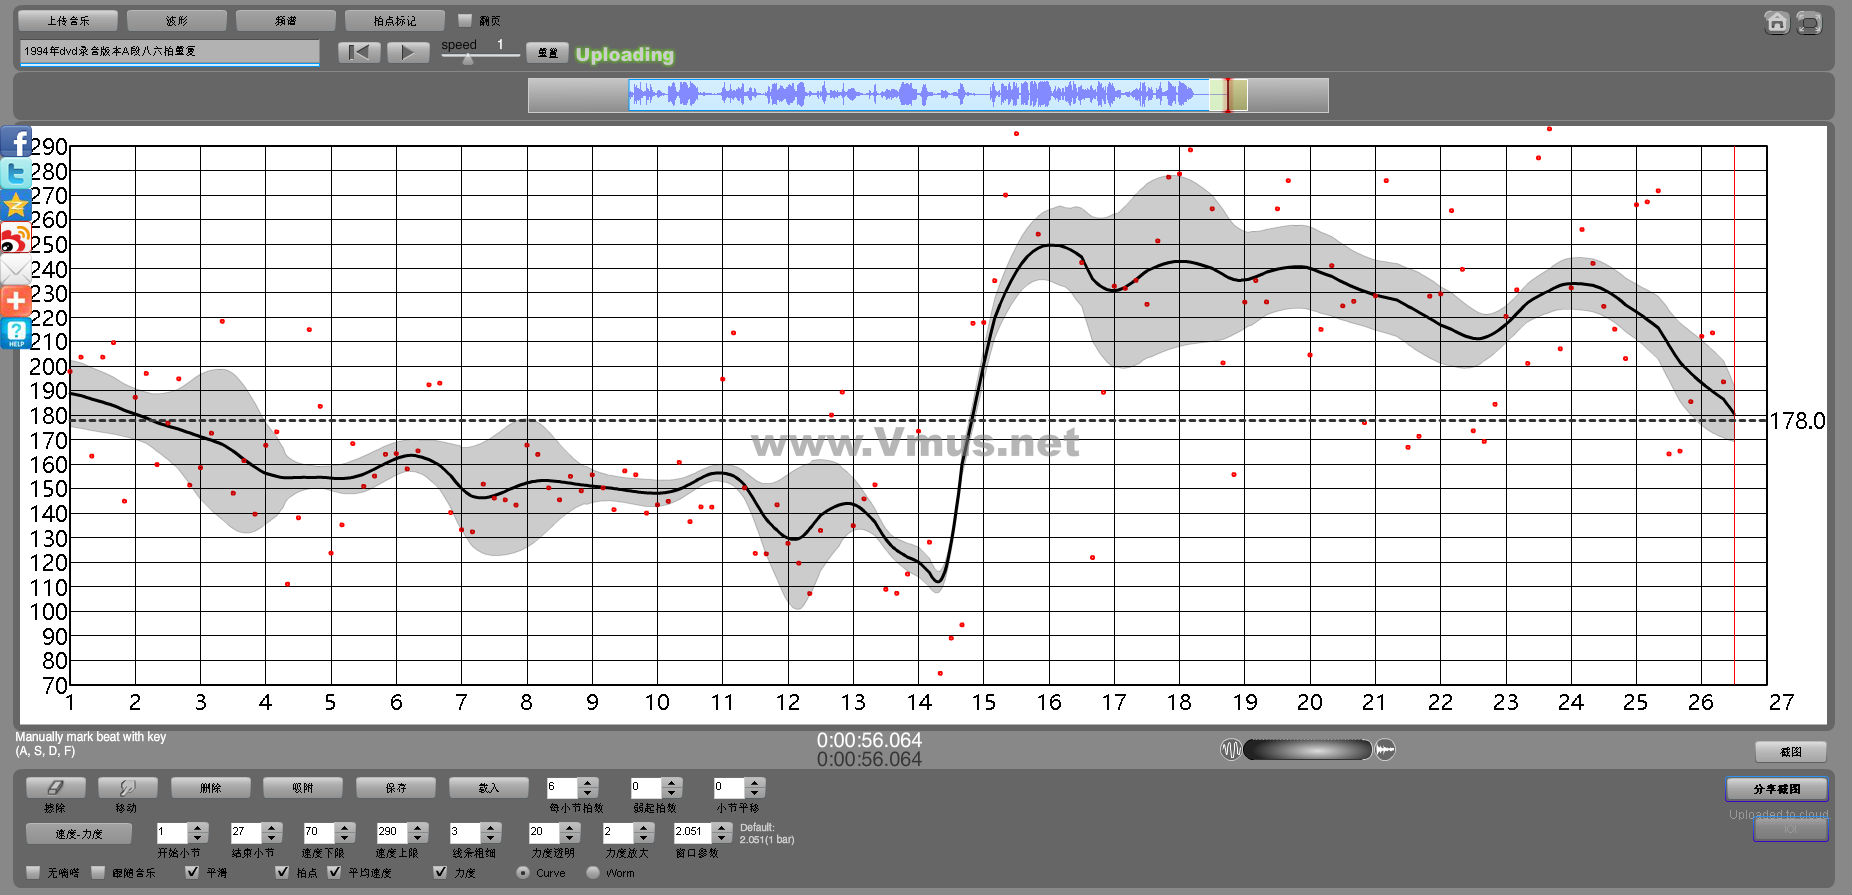This screenshot has width=1852, height=895.
Task: Enable the 翻页 page-turn checkbox
Action: coord(465,20)
